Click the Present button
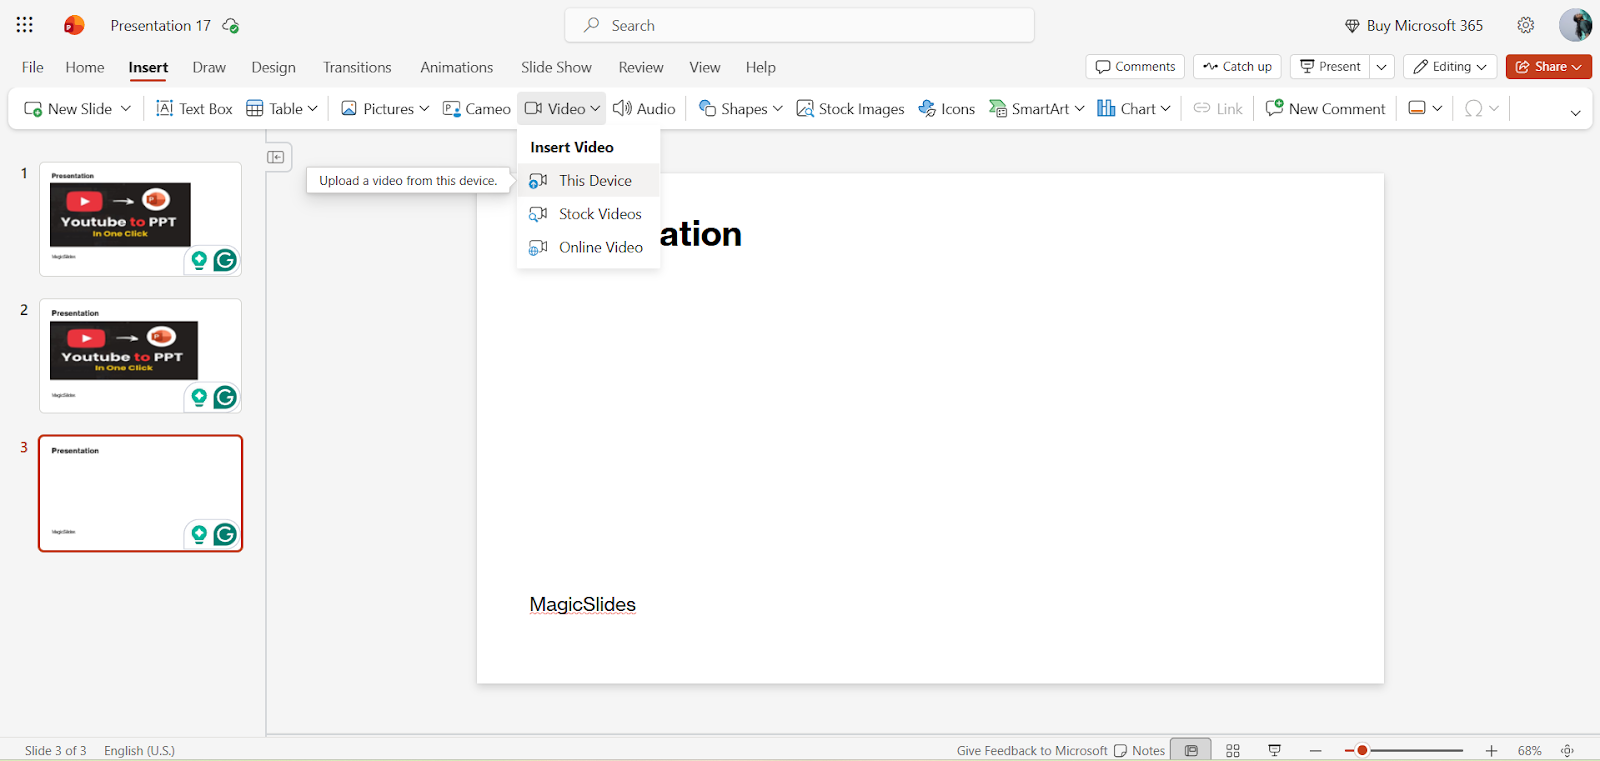The height and width of the screenshot is (761, 1600). click(1330, 67)
